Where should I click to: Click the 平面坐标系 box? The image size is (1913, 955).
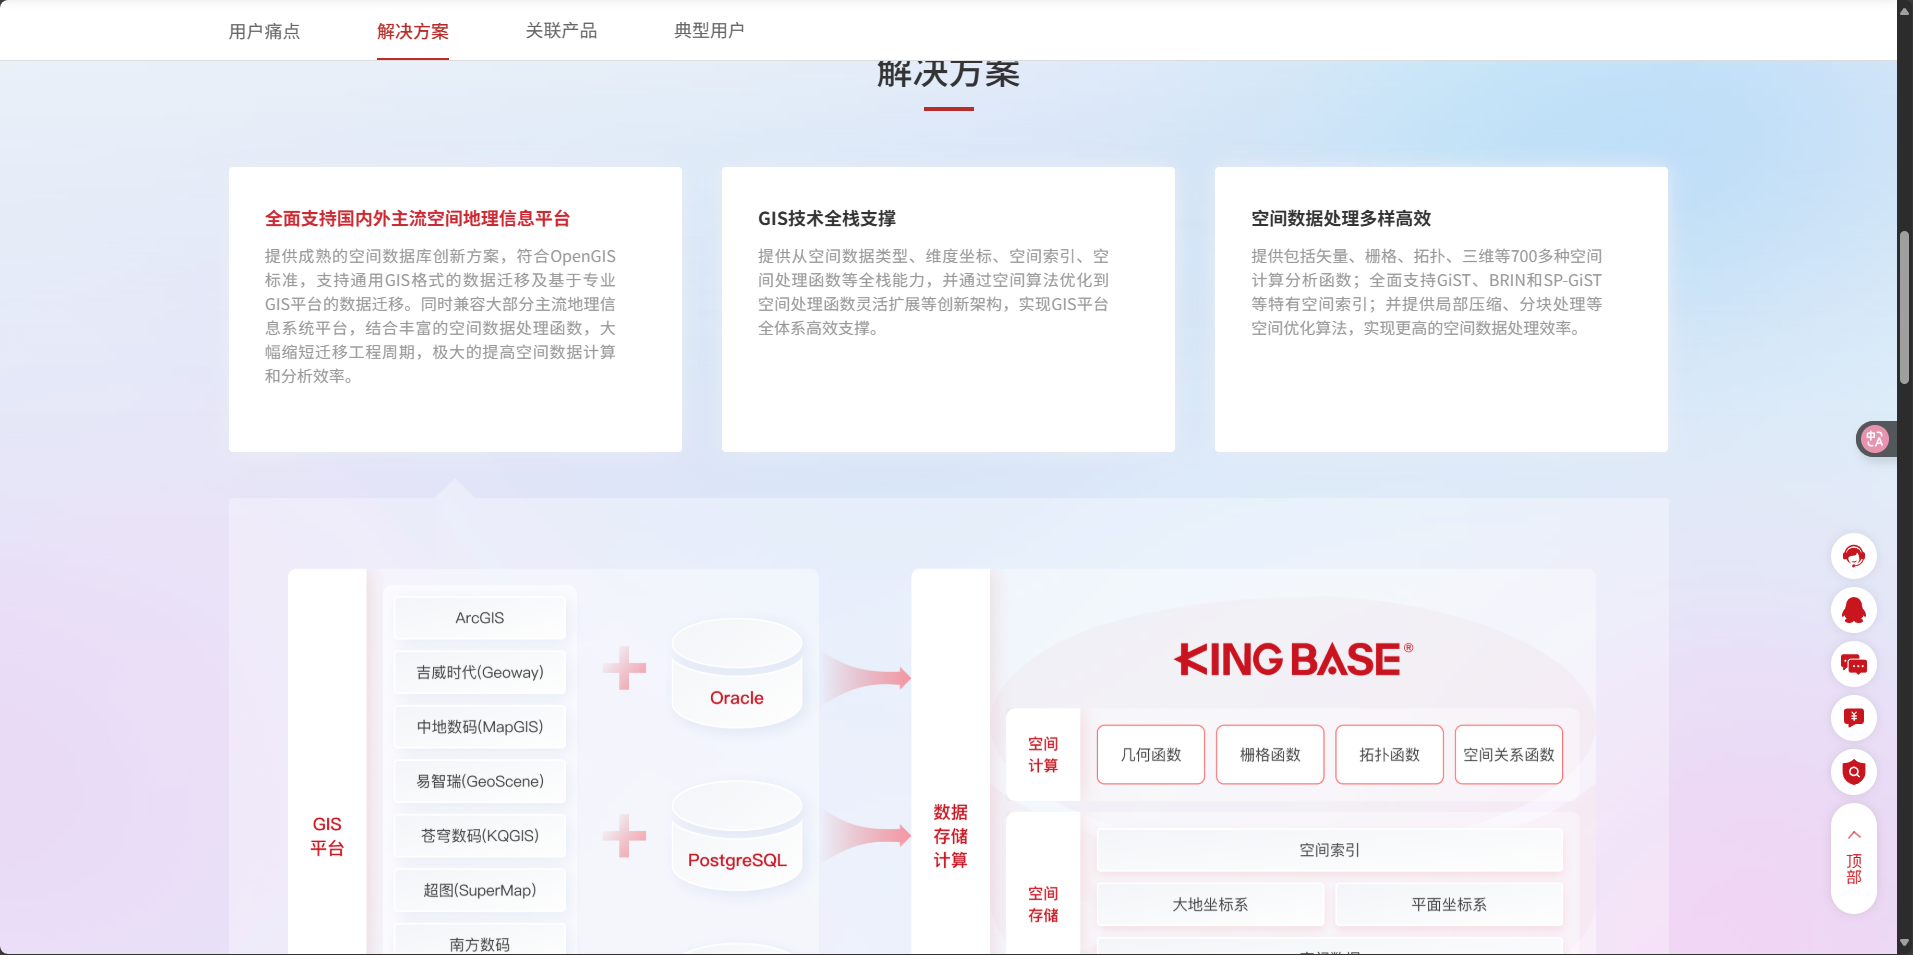1449,904
